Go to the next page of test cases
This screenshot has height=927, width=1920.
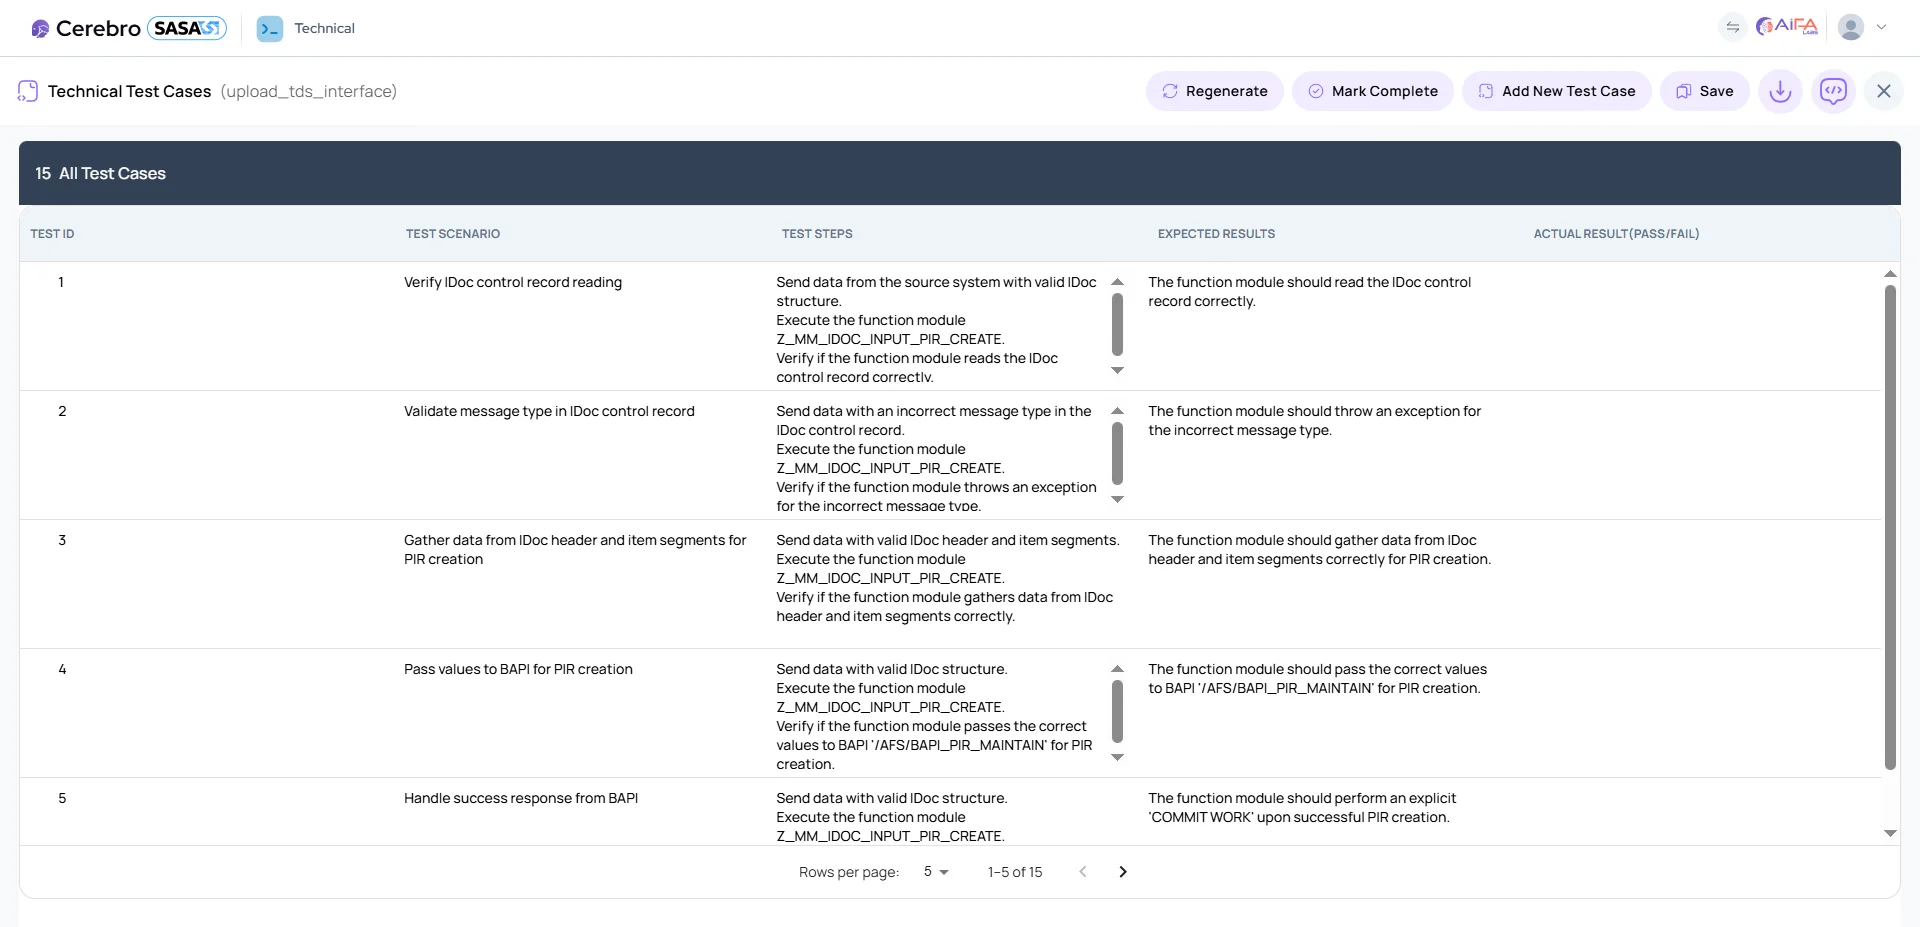coord(1123,872)
